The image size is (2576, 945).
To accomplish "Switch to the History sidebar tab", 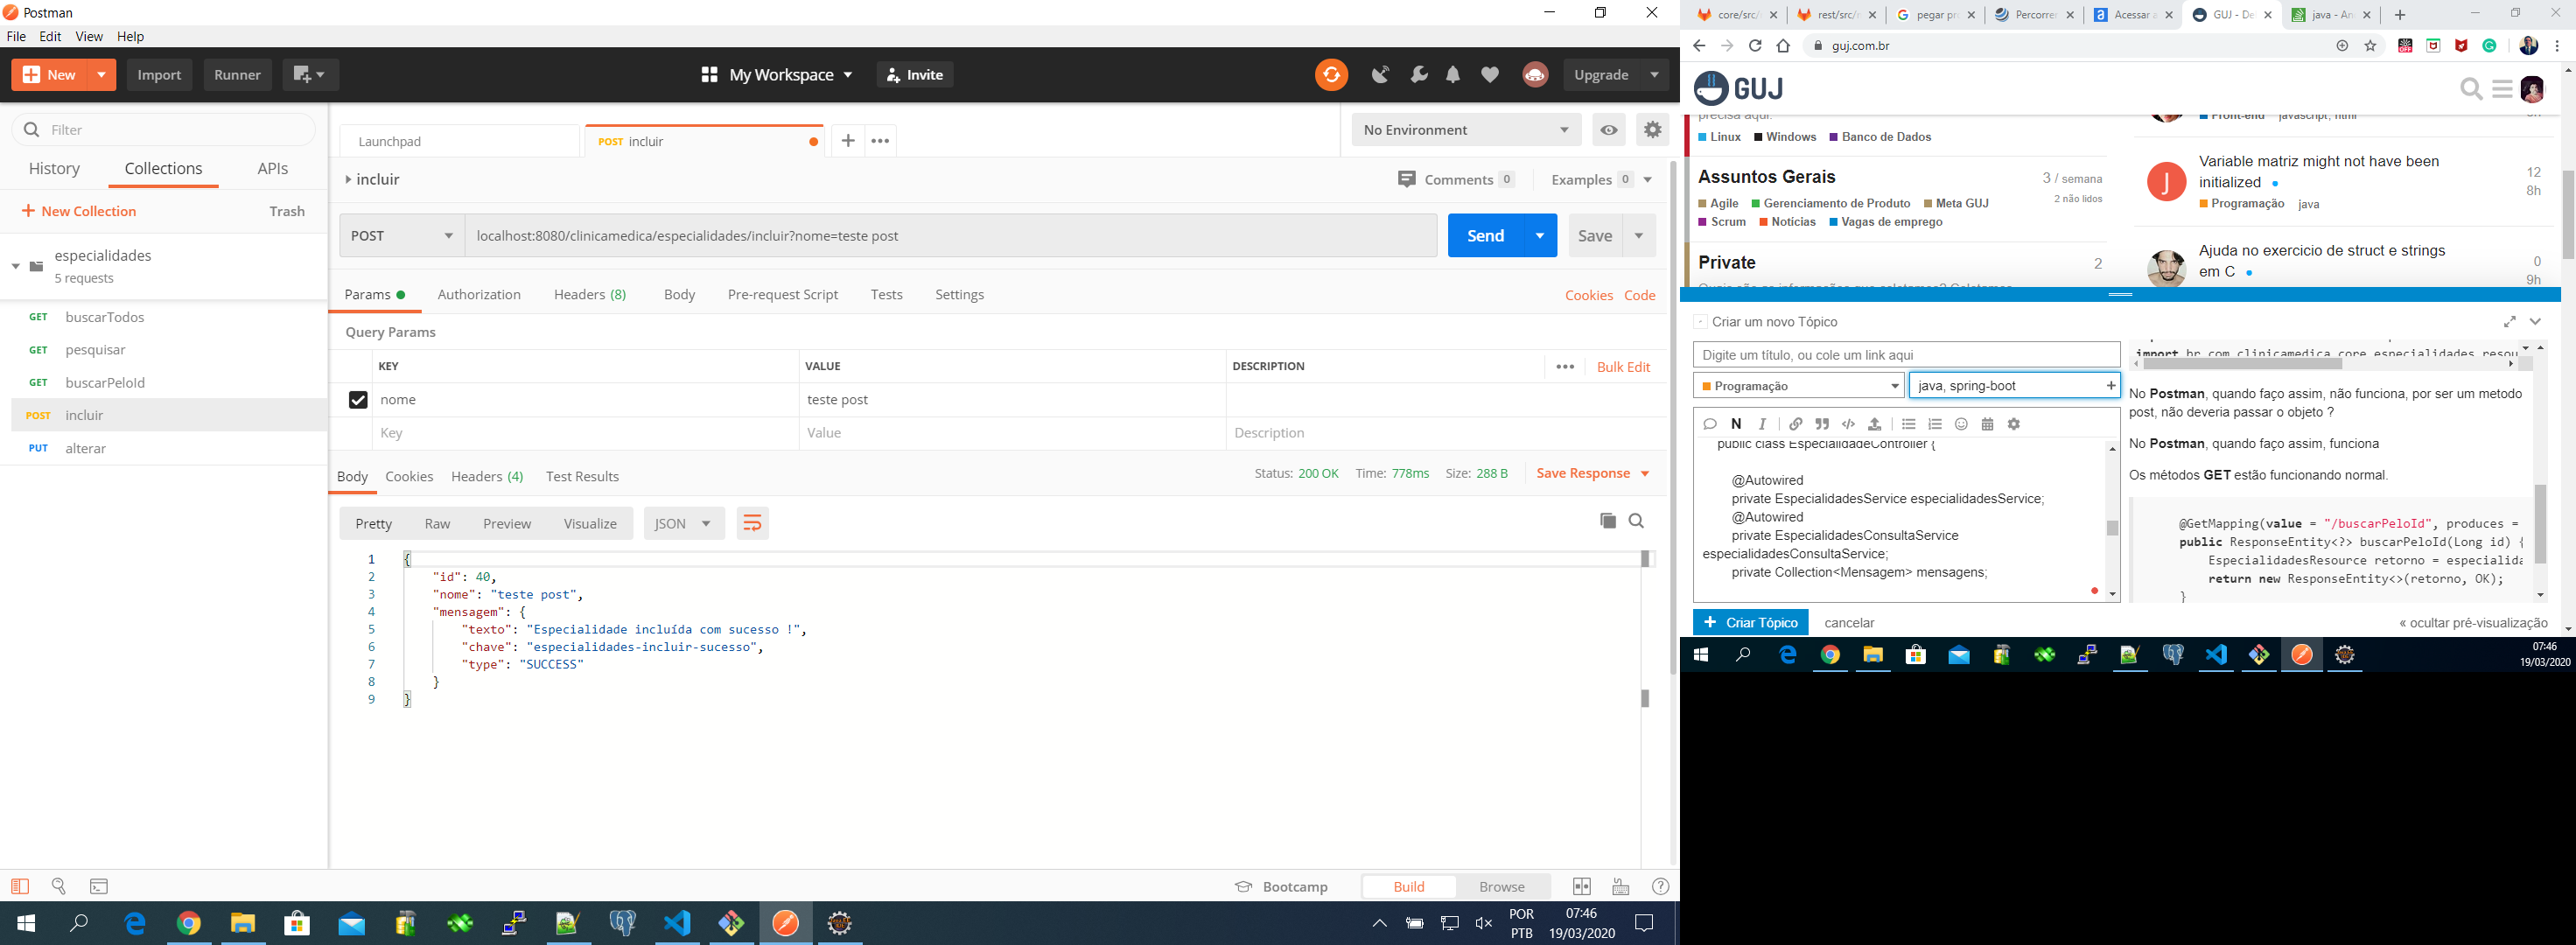I will tap(54, 169).
